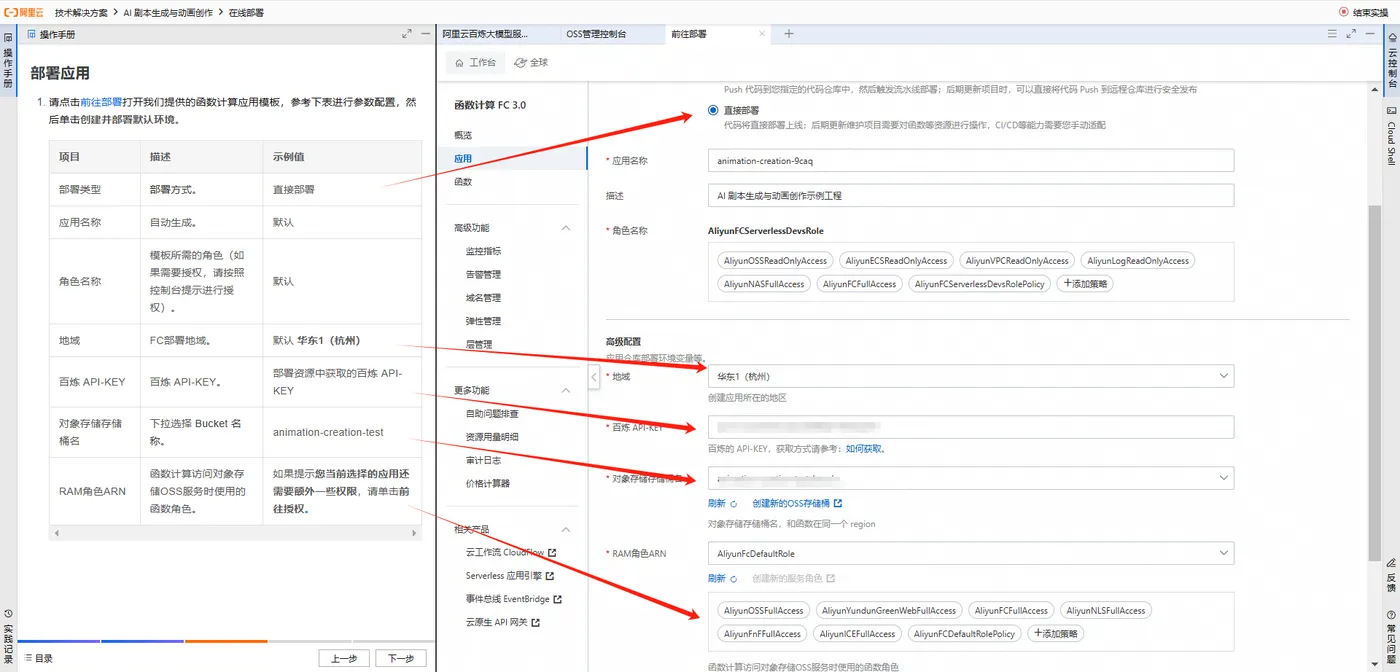Open 云原生 API 网关 external link
1400x672 pixels.
tap(502, 623)
